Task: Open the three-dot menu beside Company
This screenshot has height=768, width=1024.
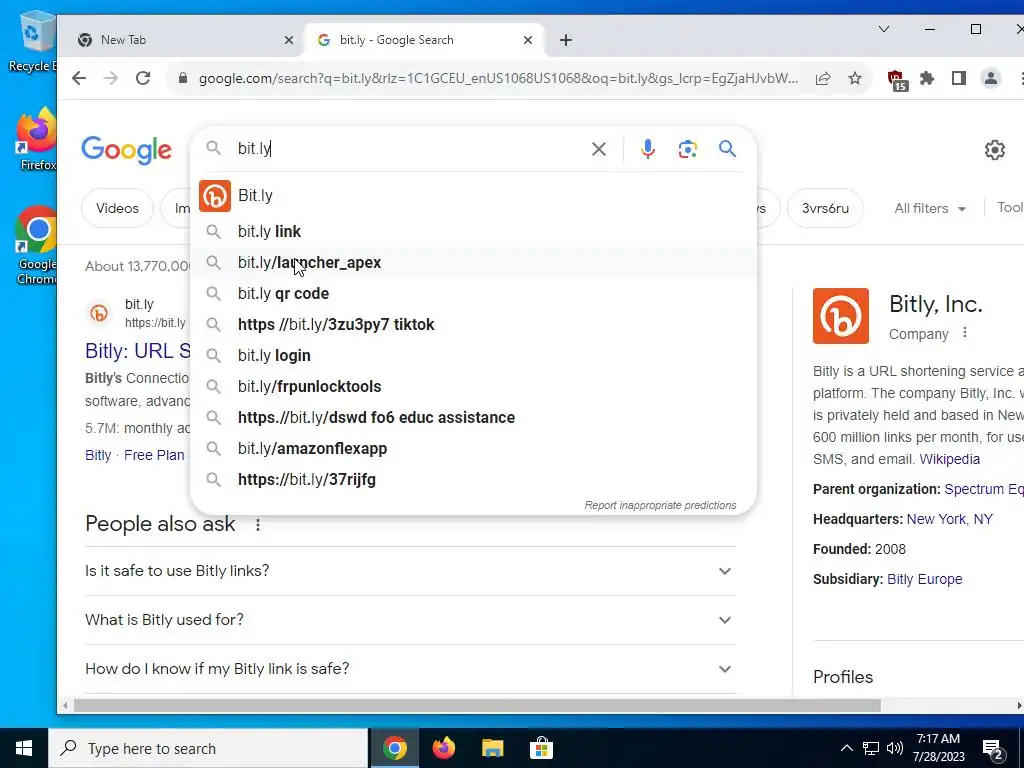Action: coord(965,333)
